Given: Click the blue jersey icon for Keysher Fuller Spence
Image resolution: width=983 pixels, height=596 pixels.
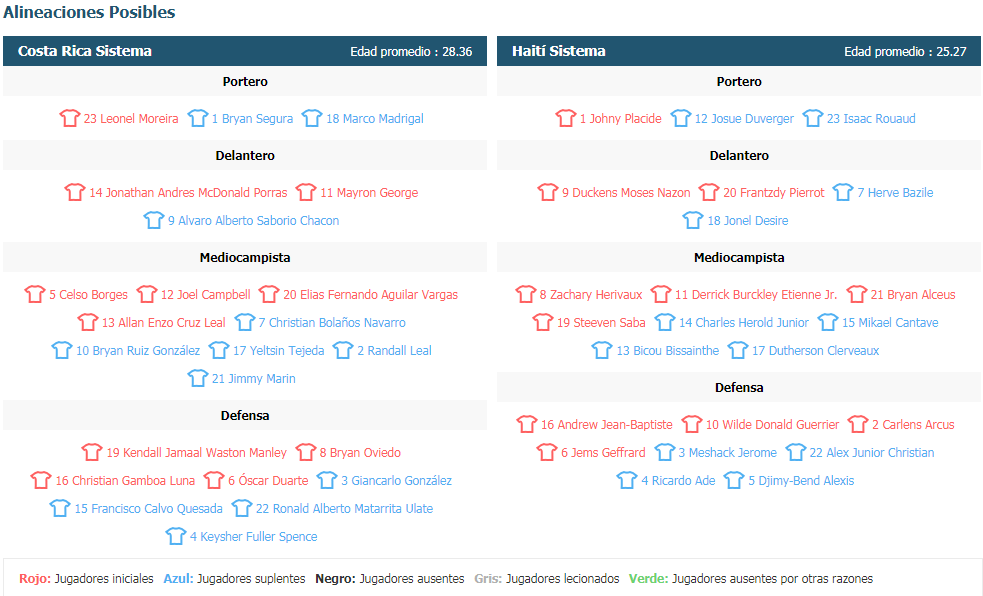Looking at the screenshot, I should click(176, 536).
